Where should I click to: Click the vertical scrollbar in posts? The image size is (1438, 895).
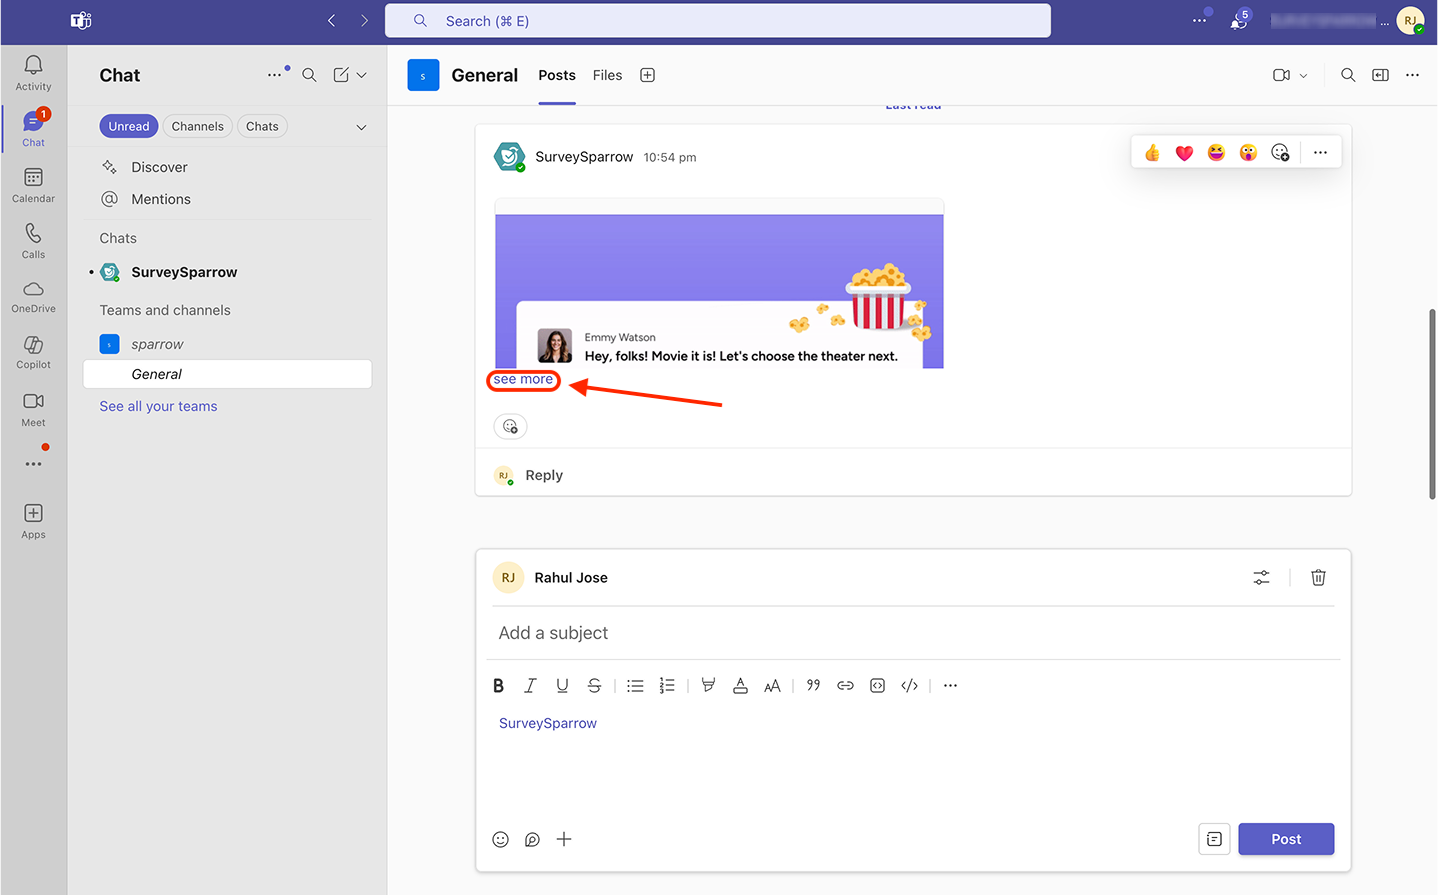[x=1432, y=404]
